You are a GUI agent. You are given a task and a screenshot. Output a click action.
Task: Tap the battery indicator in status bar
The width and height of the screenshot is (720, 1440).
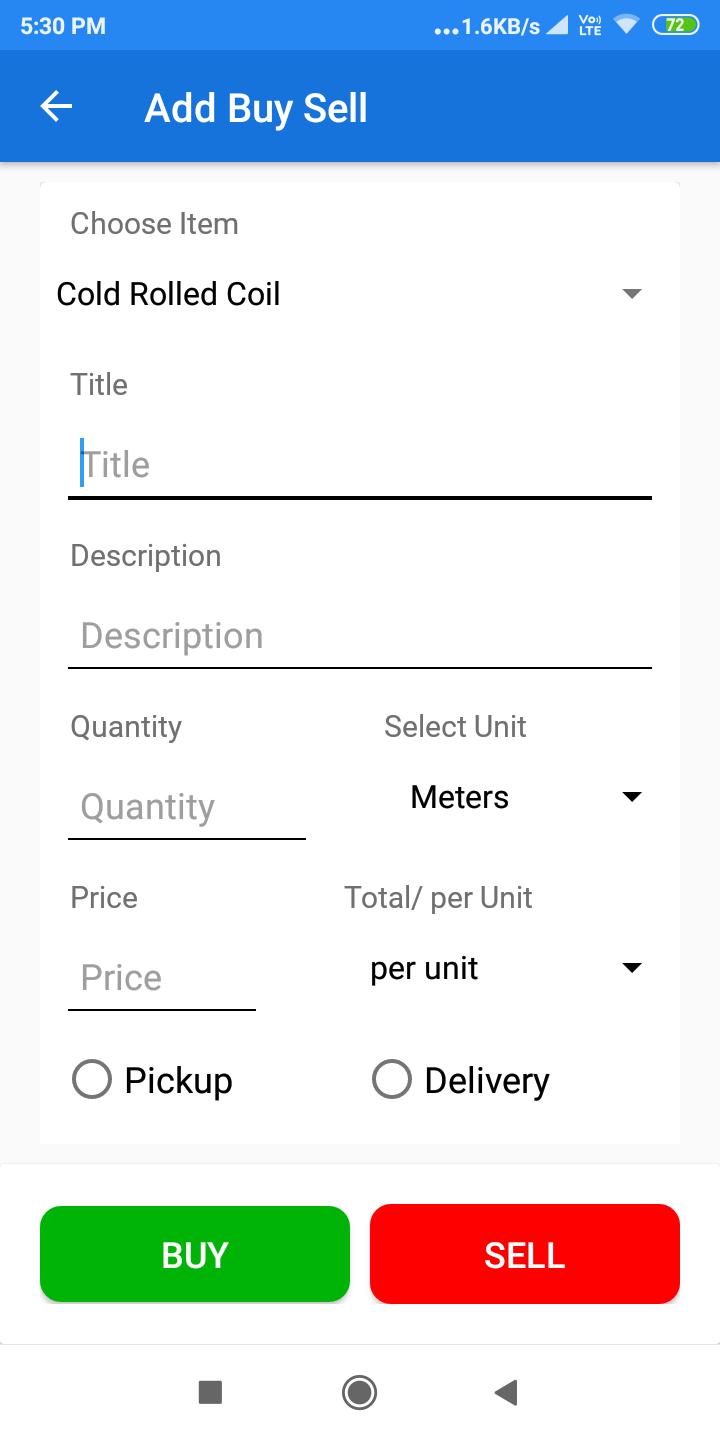(x=675, y=25)
